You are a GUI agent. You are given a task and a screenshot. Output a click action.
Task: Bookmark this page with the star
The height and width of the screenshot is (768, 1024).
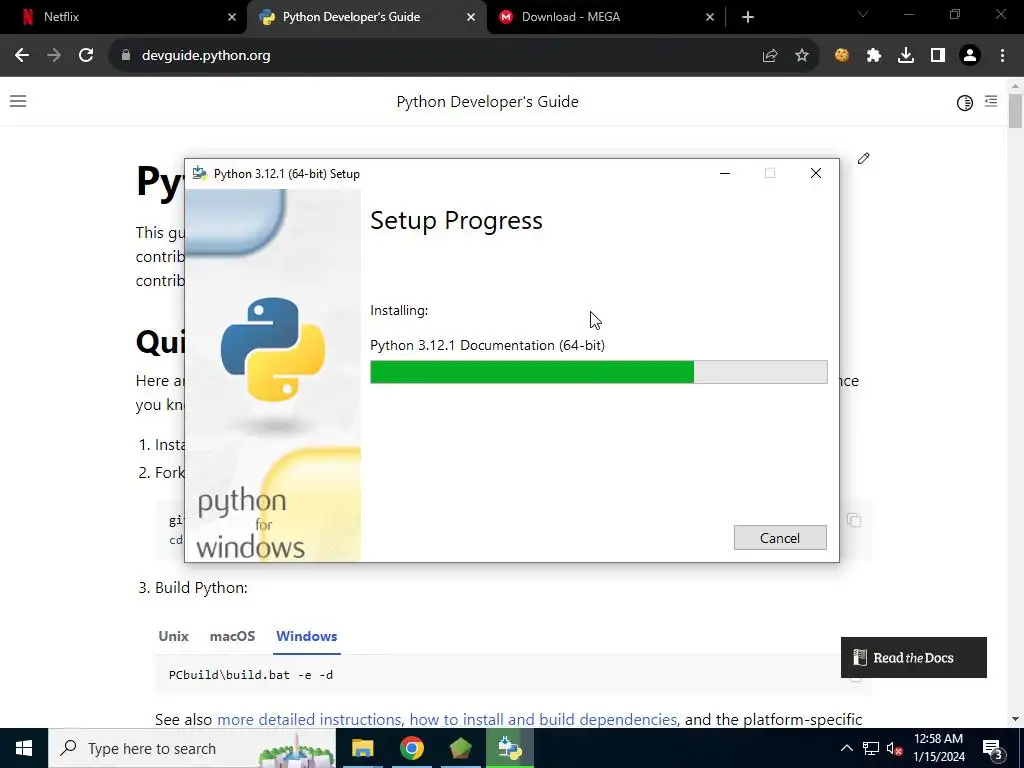(802, 56)
